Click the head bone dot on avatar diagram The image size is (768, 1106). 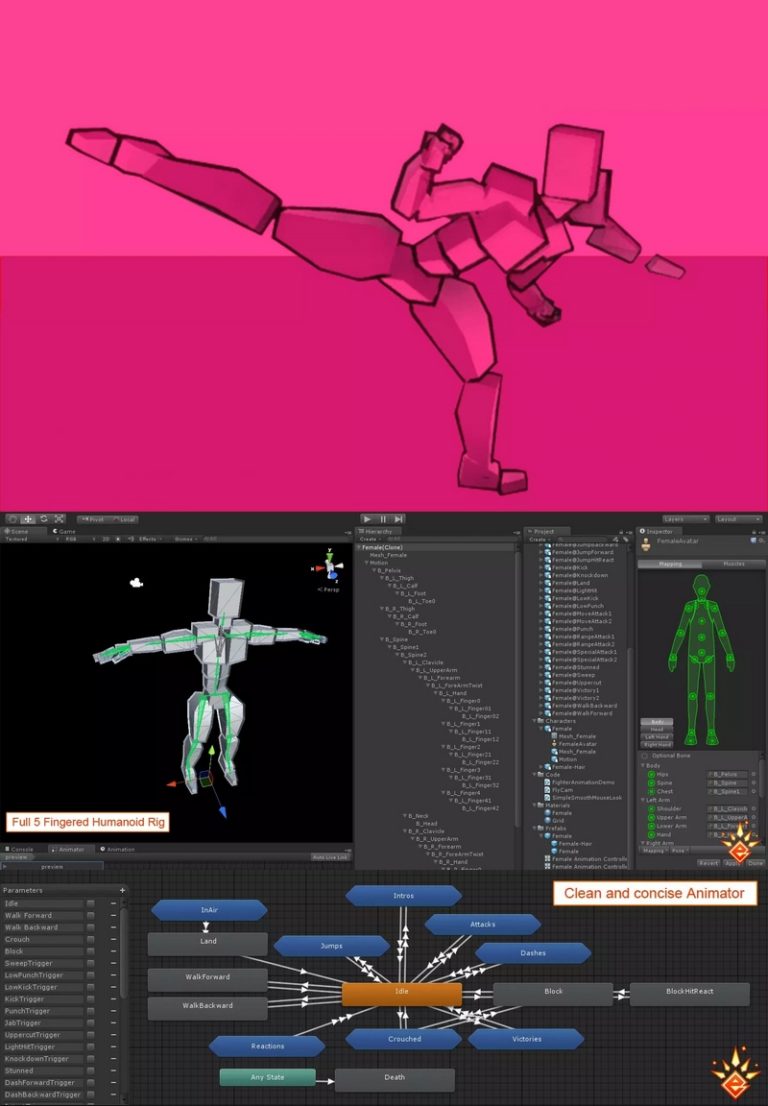tap(700, 591)
